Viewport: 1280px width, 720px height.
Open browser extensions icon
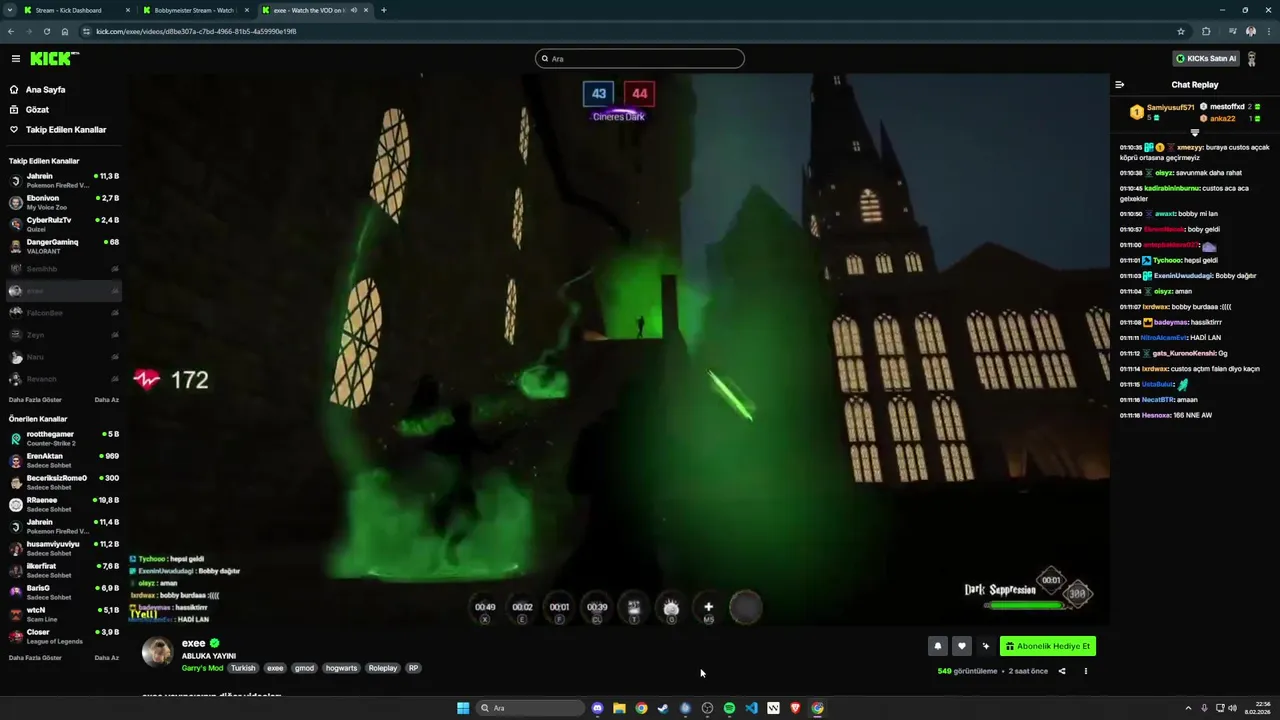click(x=1206, y=31)
